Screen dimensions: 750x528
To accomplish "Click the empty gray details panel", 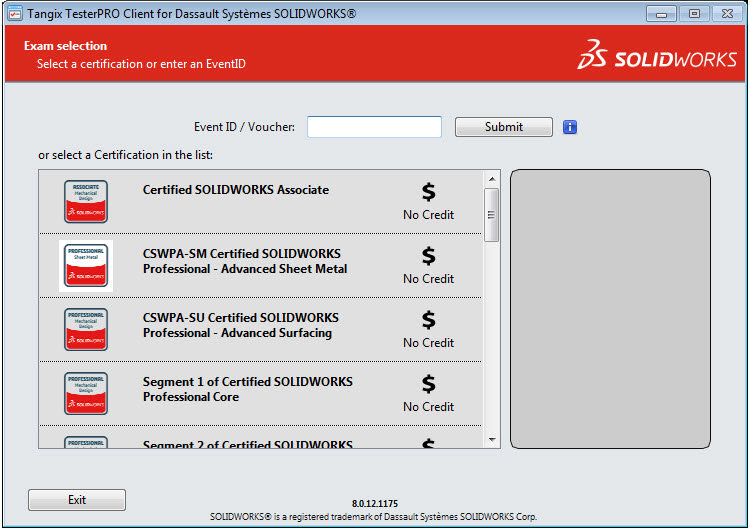I will coord(610,309).
